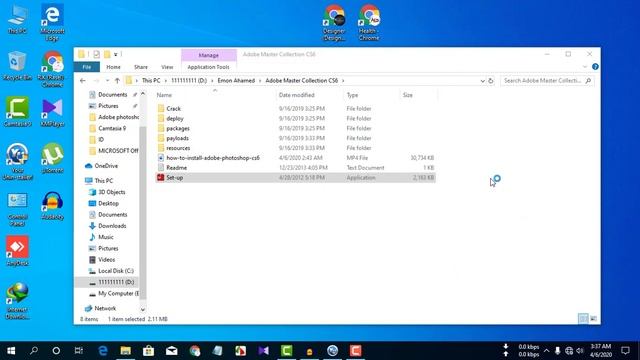Open AnyDesk desktop shortcut
This screenshot has height=360, width=640.
17,251
